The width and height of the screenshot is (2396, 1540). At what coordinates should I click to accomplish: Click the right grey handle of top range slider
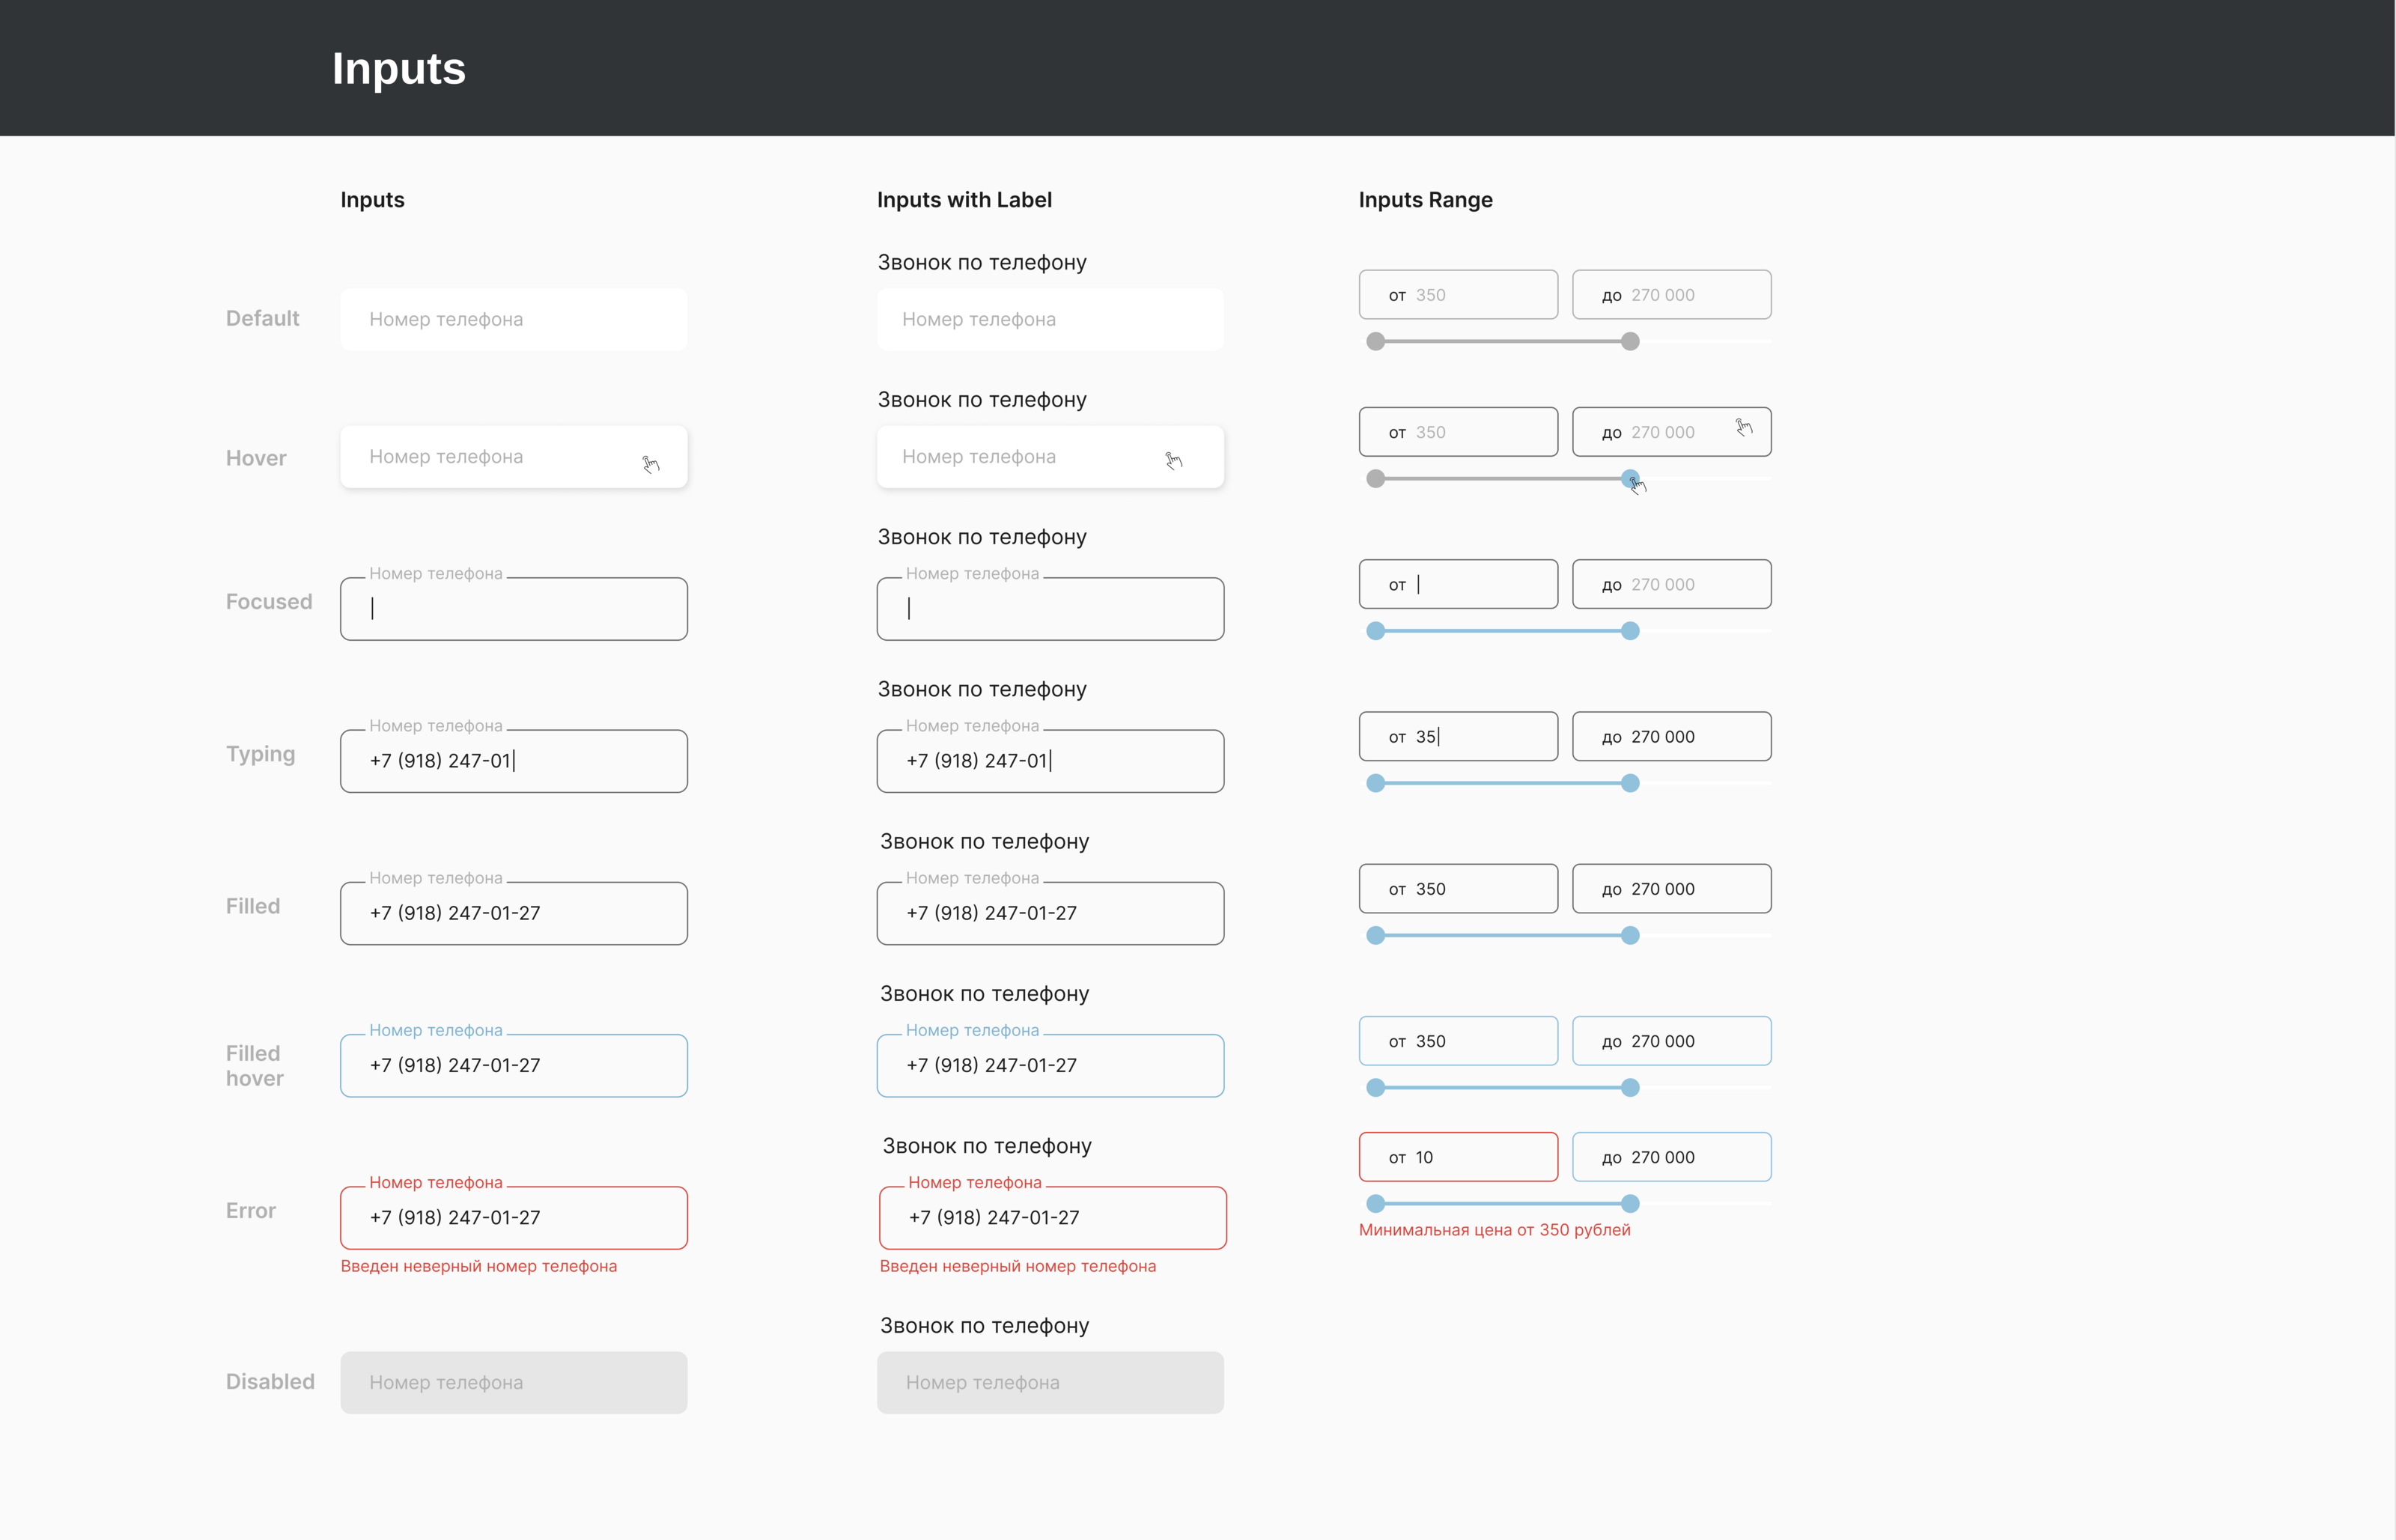pyautogui.click(x=1630, y=341)
